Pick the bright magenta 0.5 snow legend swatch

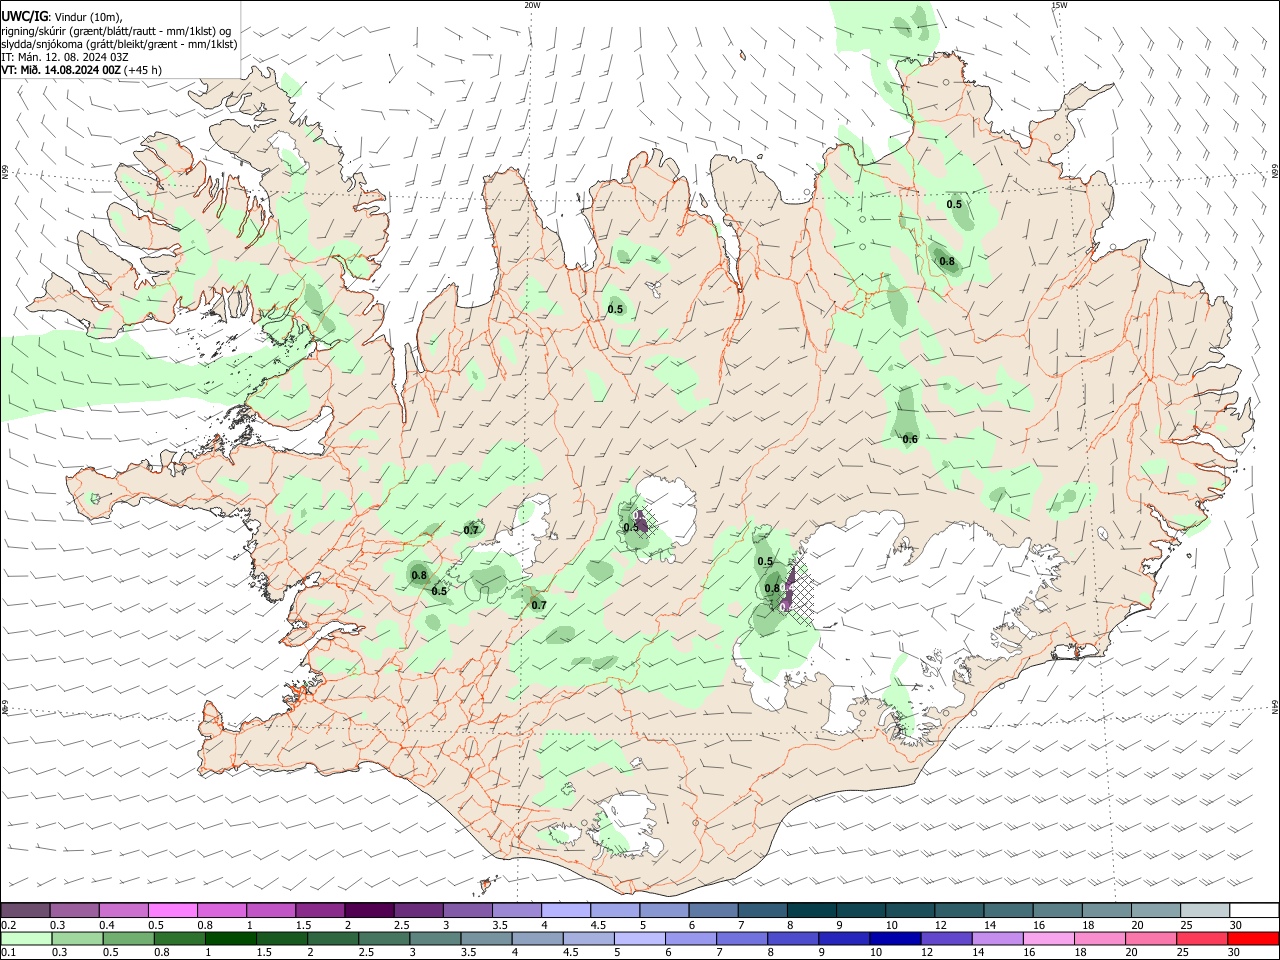tap(172, 910)
